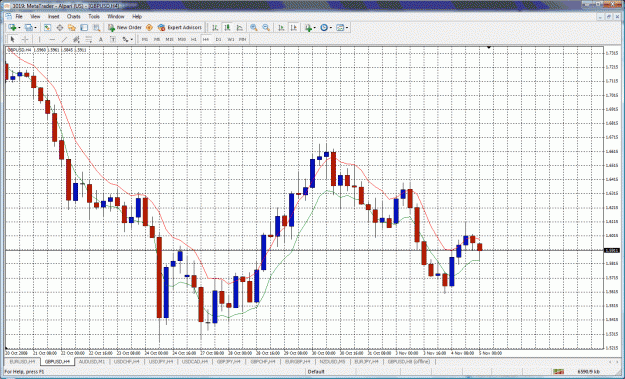Open the Charts menu
625x379 pixels.
(x=73, y=16)
